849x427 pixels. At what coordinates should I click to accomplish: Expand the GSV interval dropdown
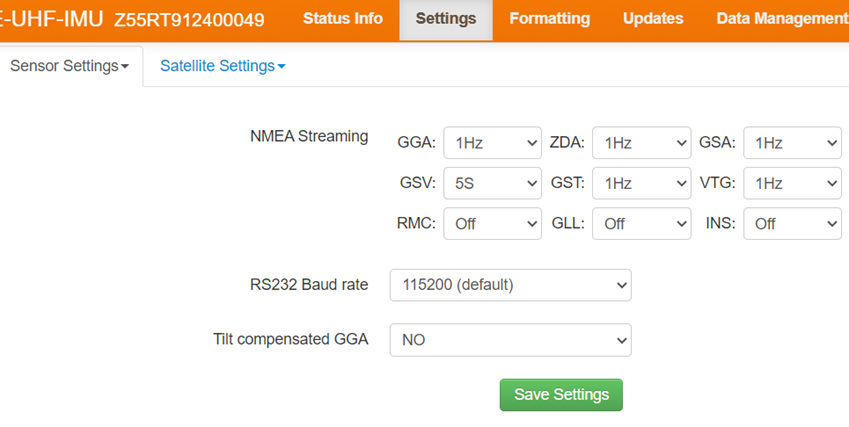click(x=492, y=184)
